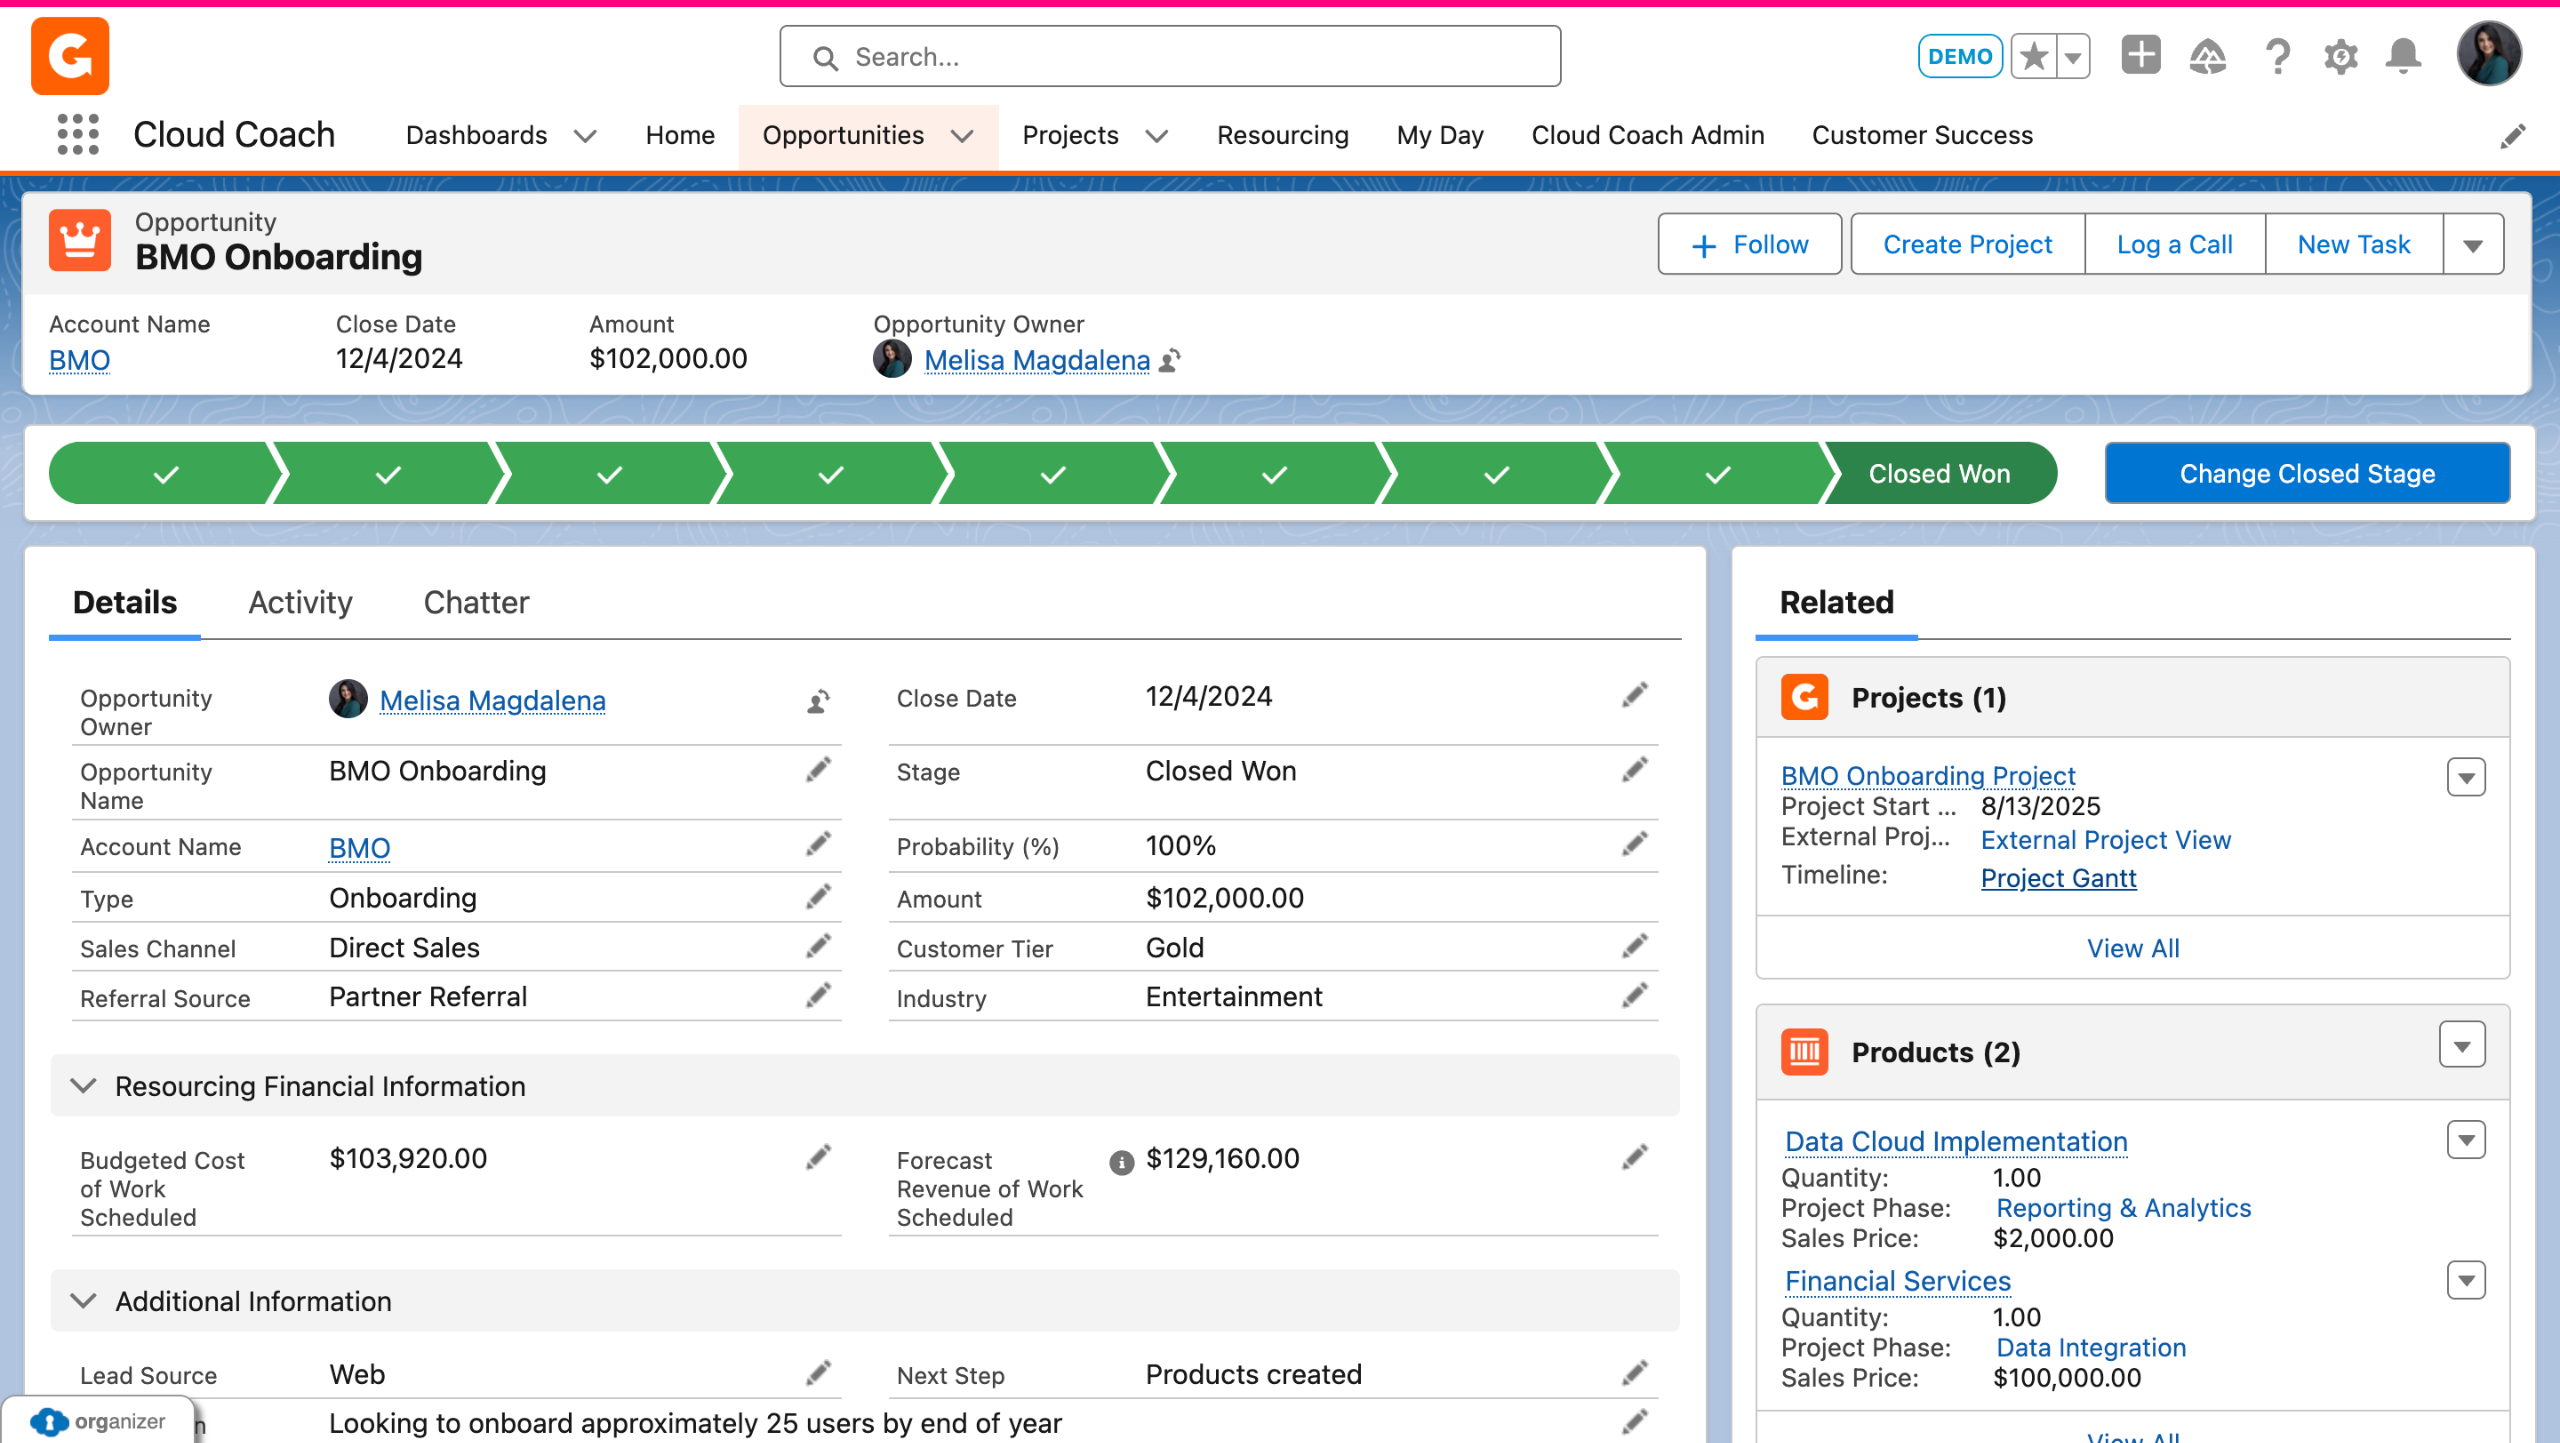Edit Close Date with pencil icon
Image resolution: width=2560 pixels, height=1443 pixels.
click(1635, 696)
